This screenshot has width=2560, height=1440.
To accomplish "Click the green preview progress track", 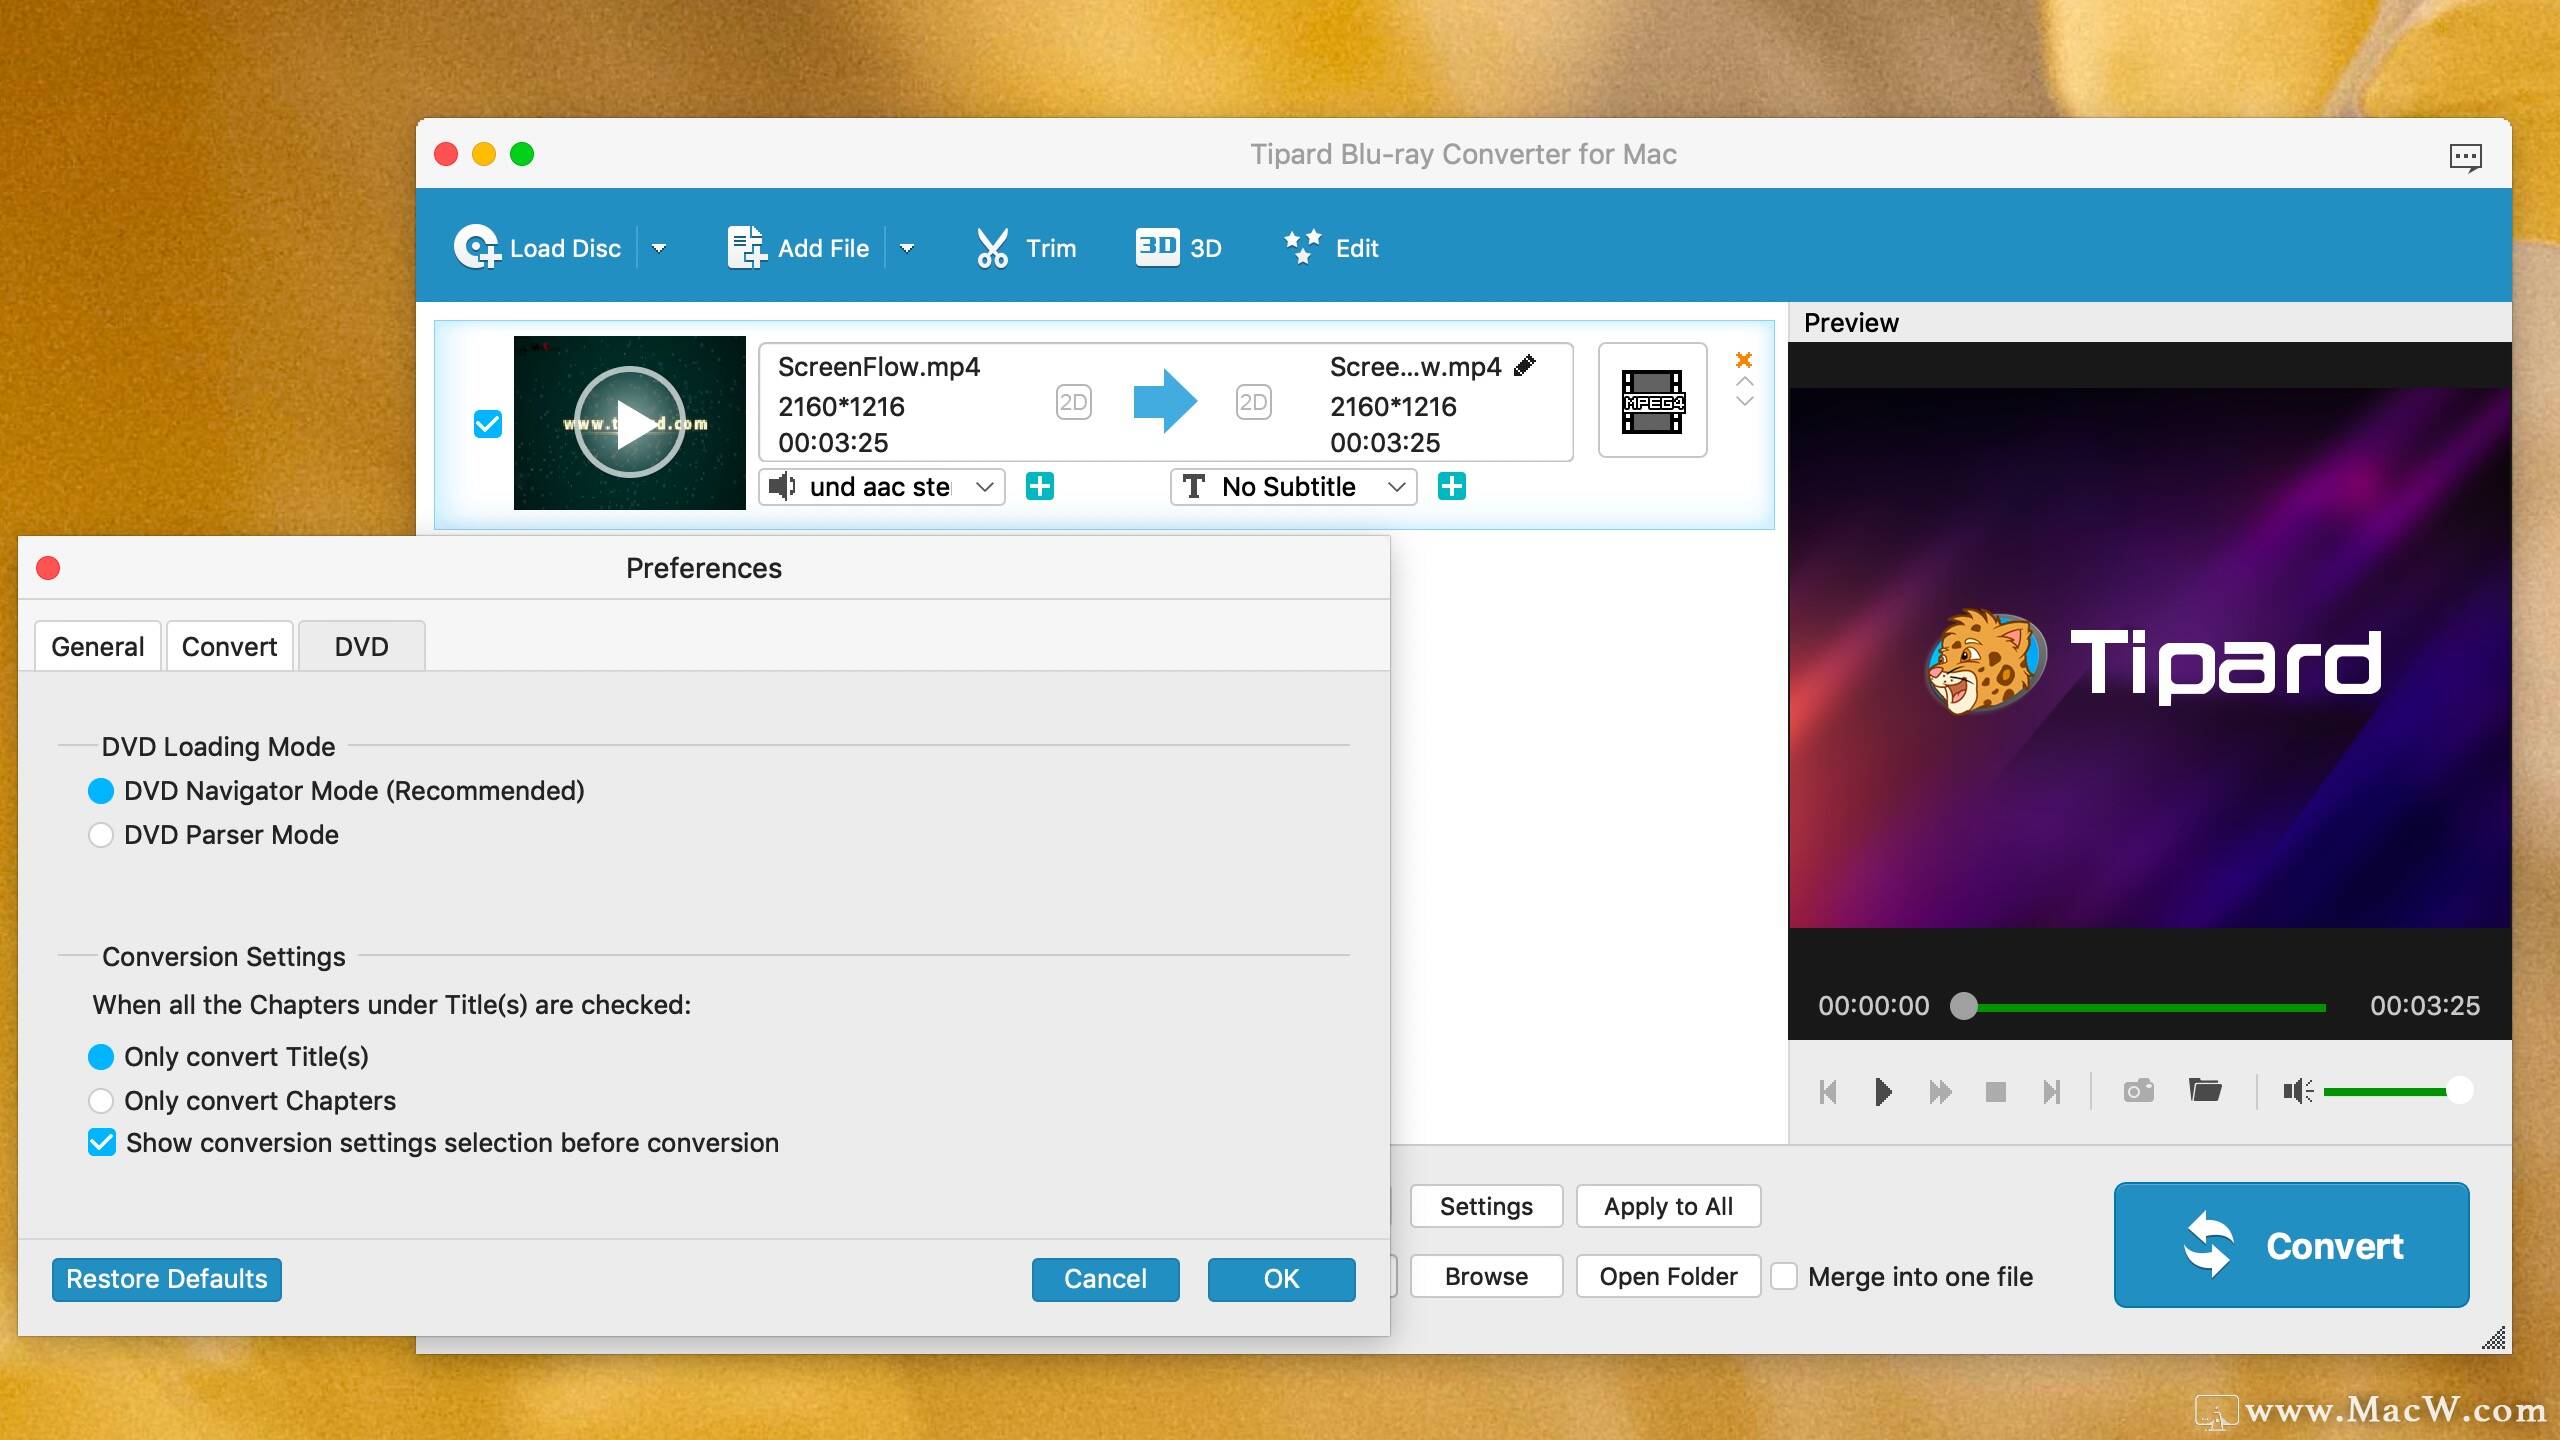I will tap(2150, 1008).
